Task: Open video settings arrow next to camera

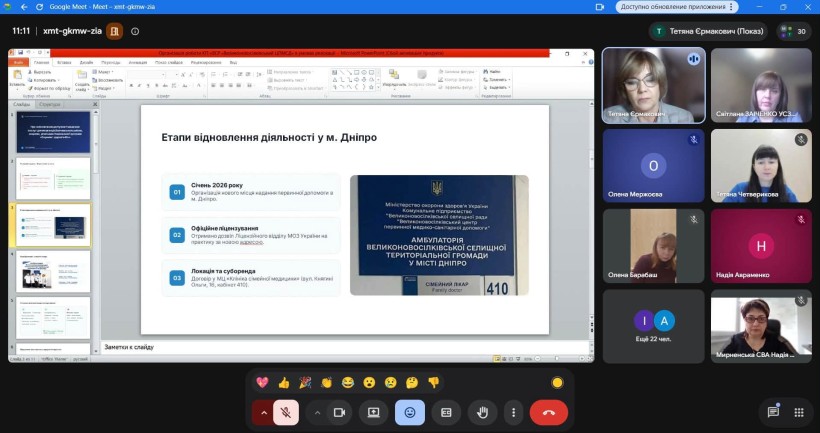Action: click(317, 413)
